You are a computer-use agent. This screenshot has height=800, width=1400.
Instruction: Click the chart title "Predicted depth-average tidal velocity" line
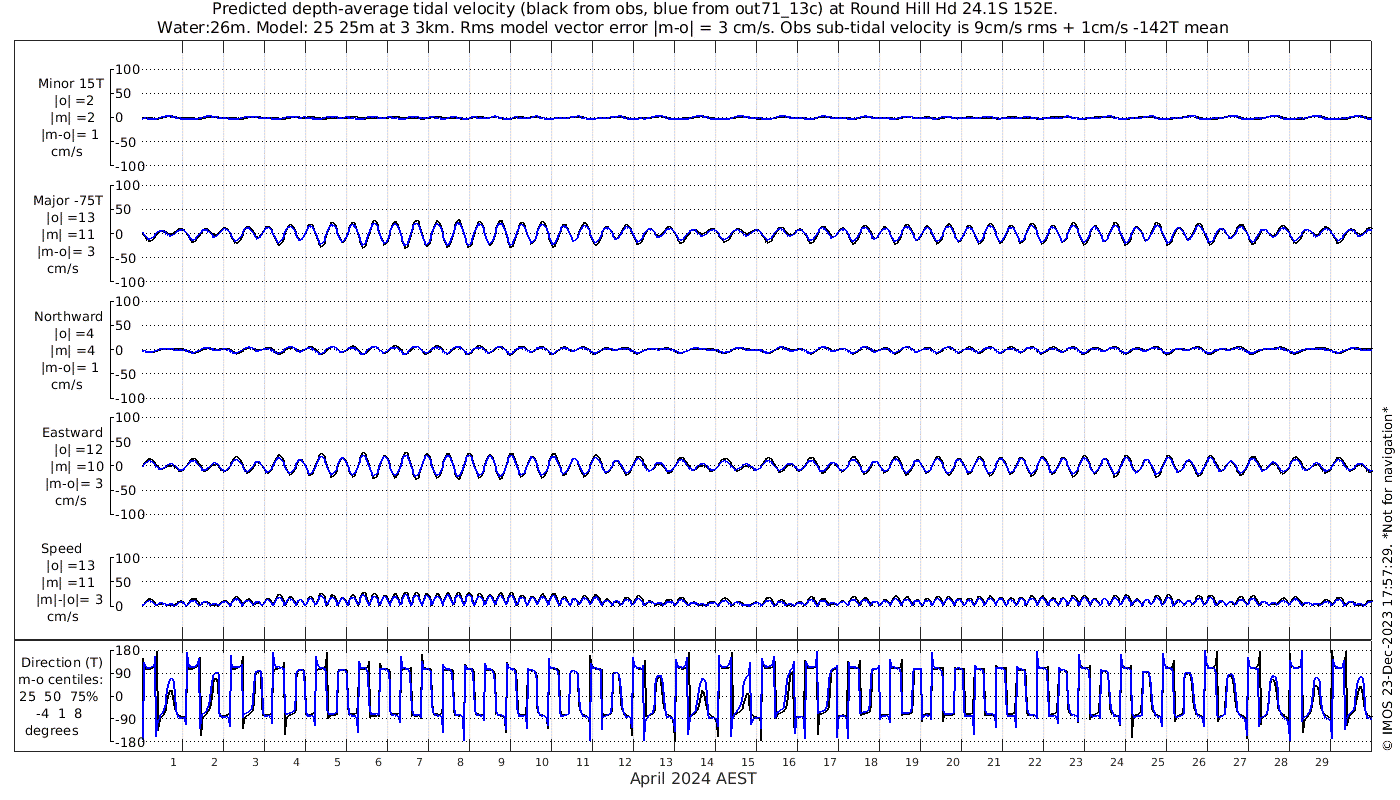click(x=635, y=9)
